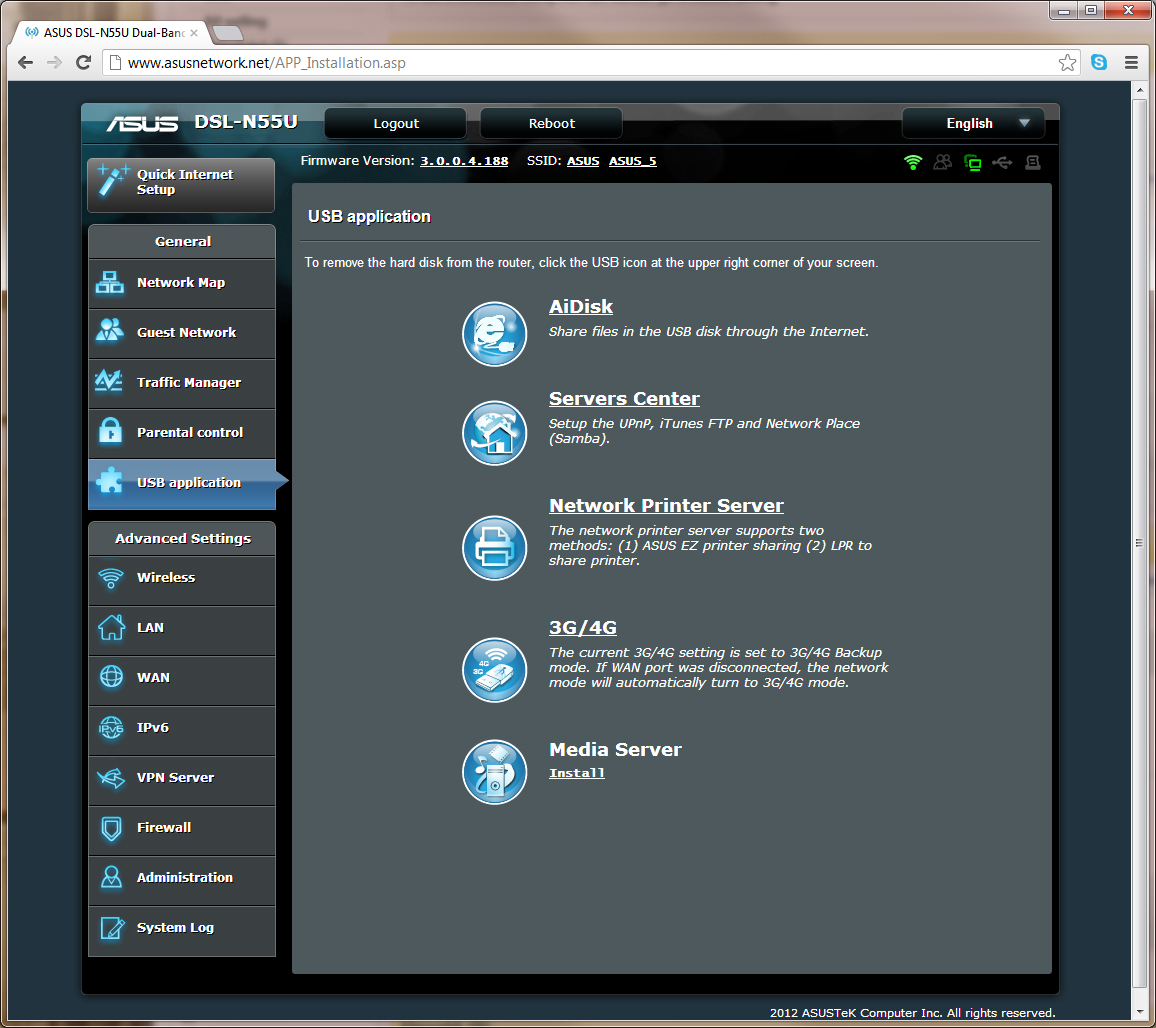Click the WAN globe sidebar icon
This screenshot has width=1156, height=1028.
click(111, 677)
